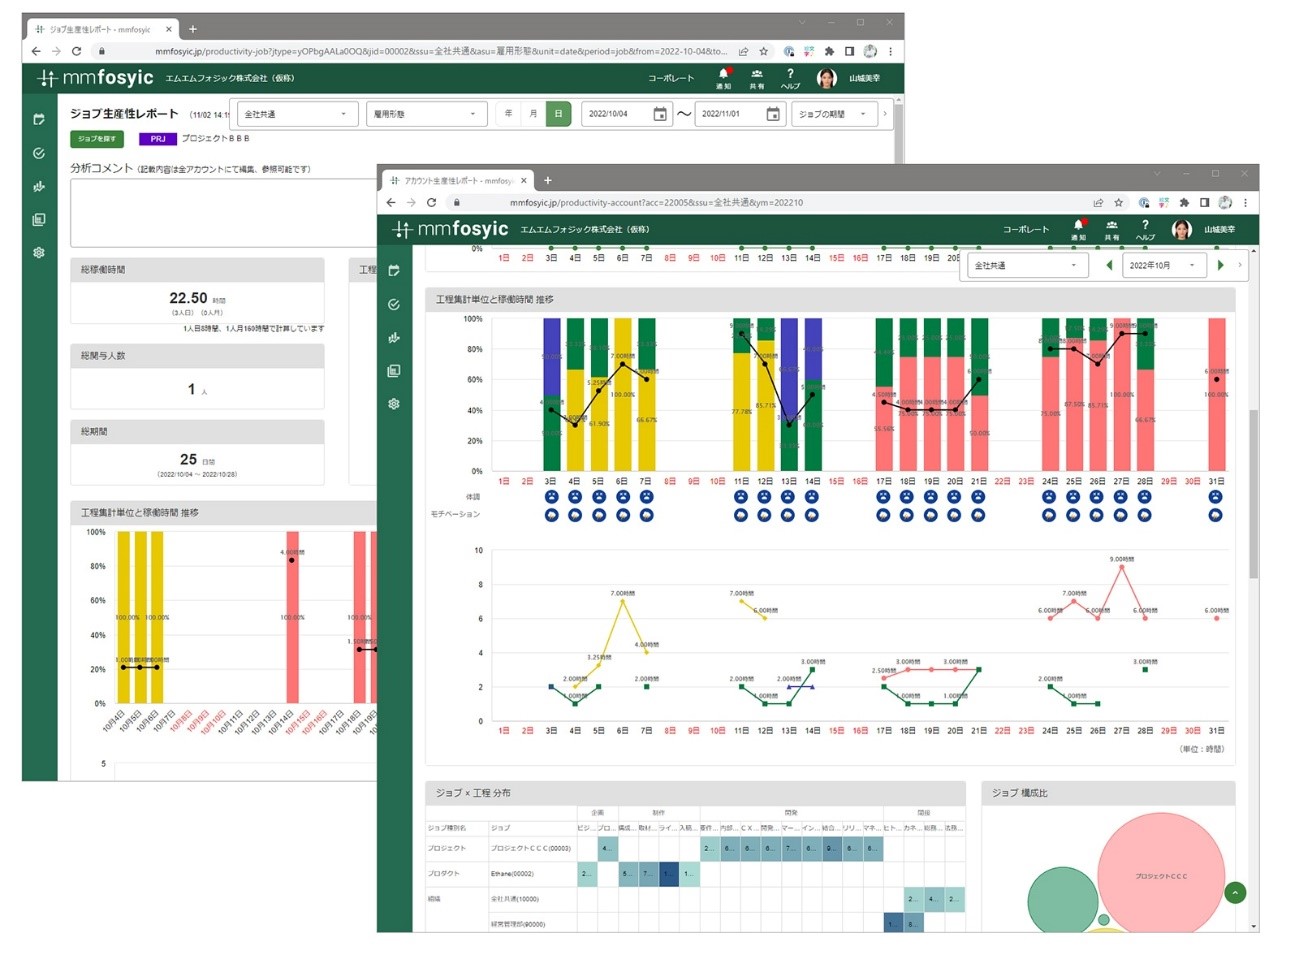This screenshot has width=1299, height=955.
Task: Bookmark the back window page with the star
Action: [764, 51]
